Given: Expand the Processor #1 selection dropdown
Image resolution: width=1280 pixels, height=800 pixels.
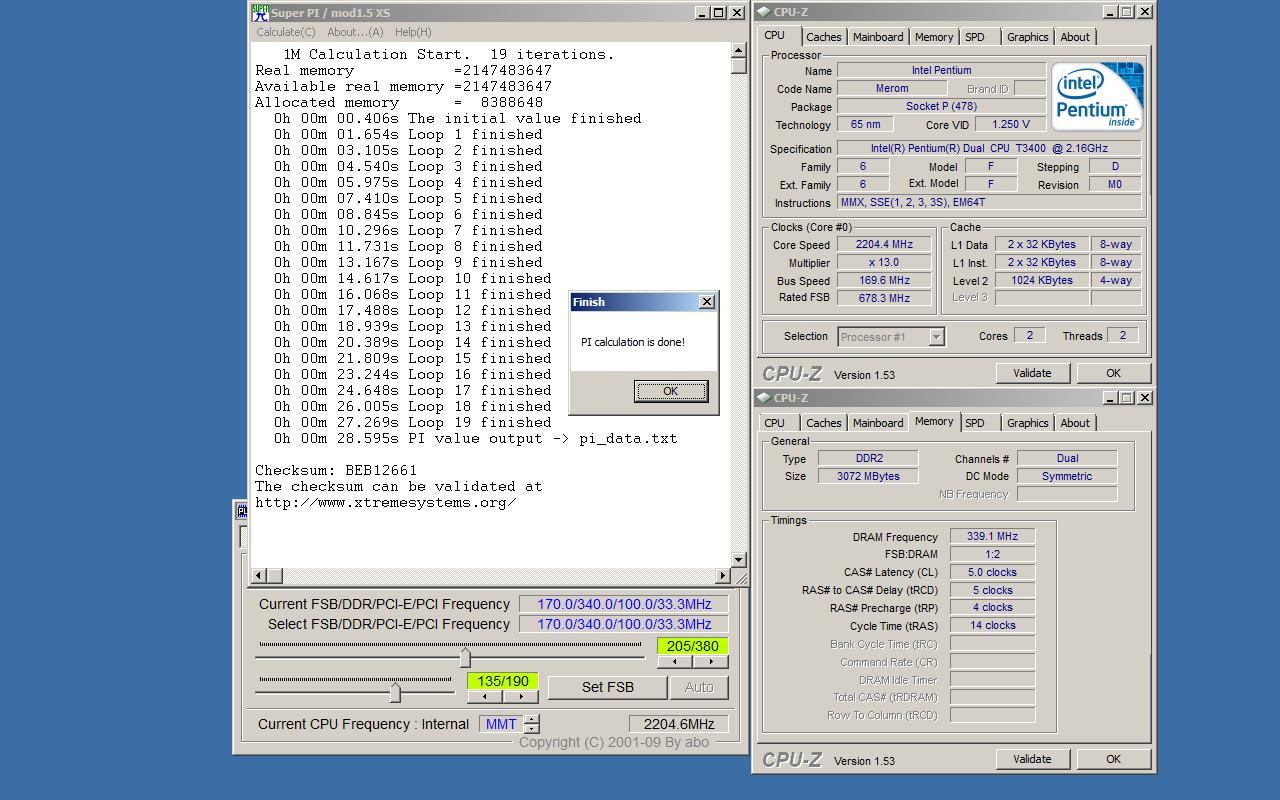Looking at the screenshot, I should pos(936,337).
